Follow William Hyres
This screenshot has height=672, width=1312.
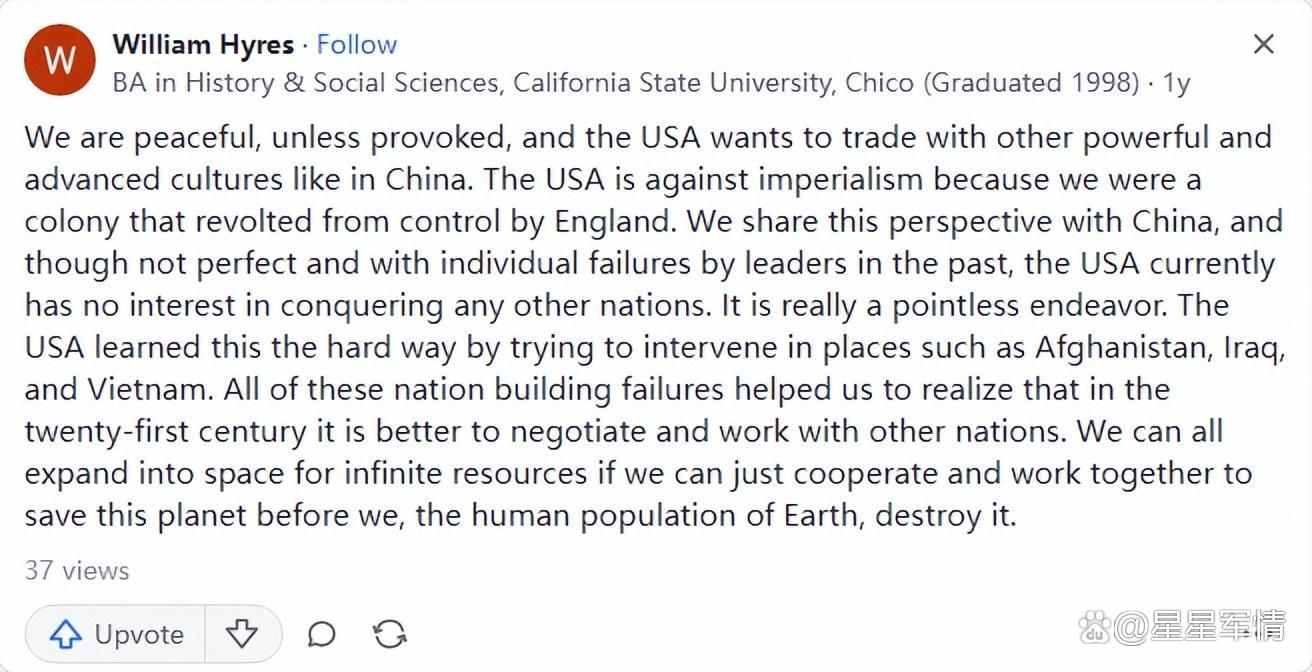(x=356, y=44)
